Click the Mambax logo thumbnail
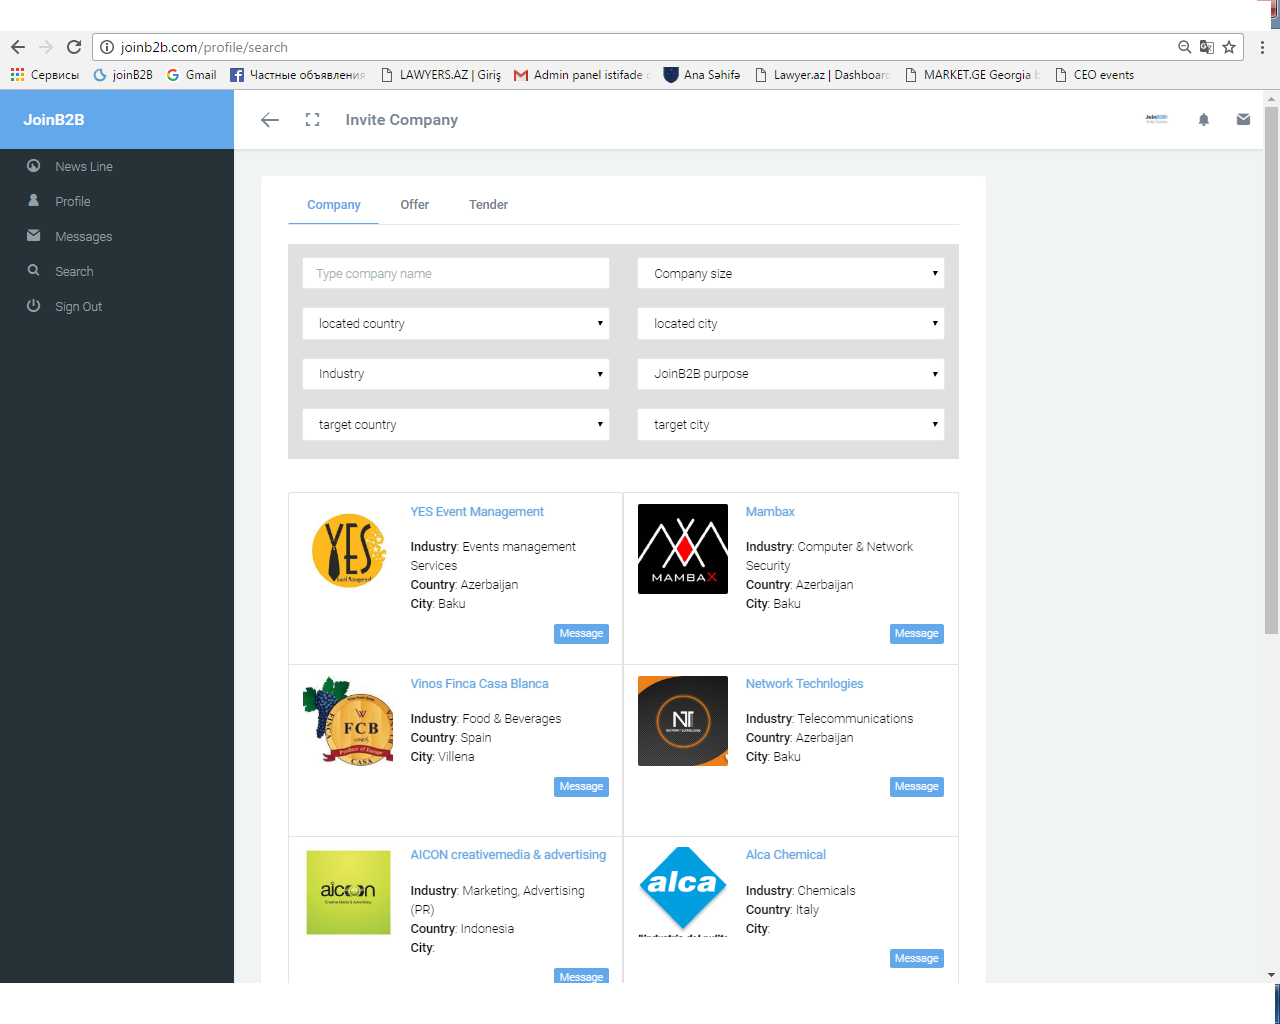The image size is (1280, 1024). click(683, 549)
